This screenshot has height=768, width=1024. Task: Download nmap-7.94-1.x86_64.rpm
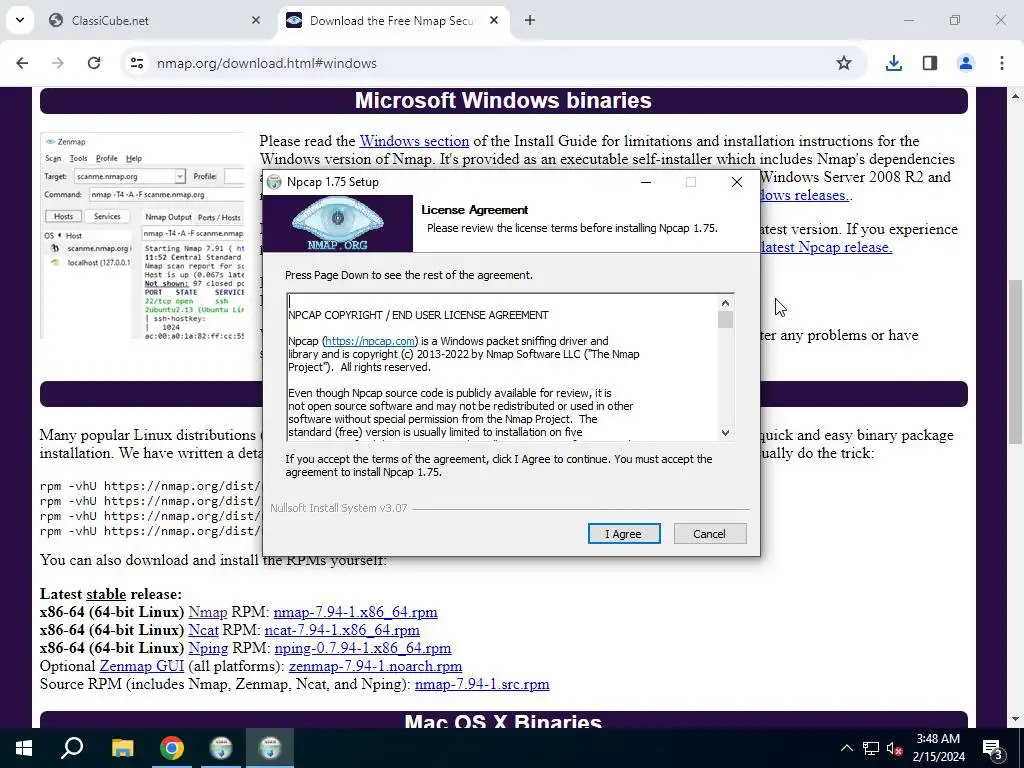(355, 612)
